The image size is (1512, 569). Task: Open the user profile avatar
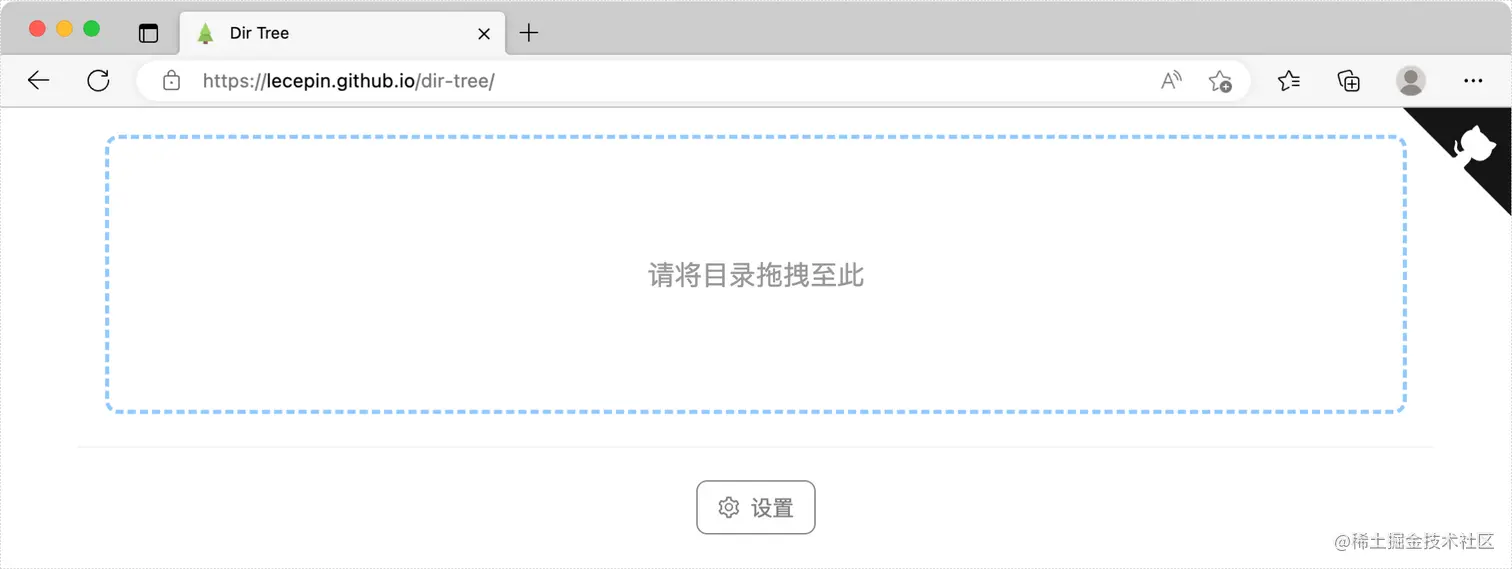click(x=1411, y=81)
